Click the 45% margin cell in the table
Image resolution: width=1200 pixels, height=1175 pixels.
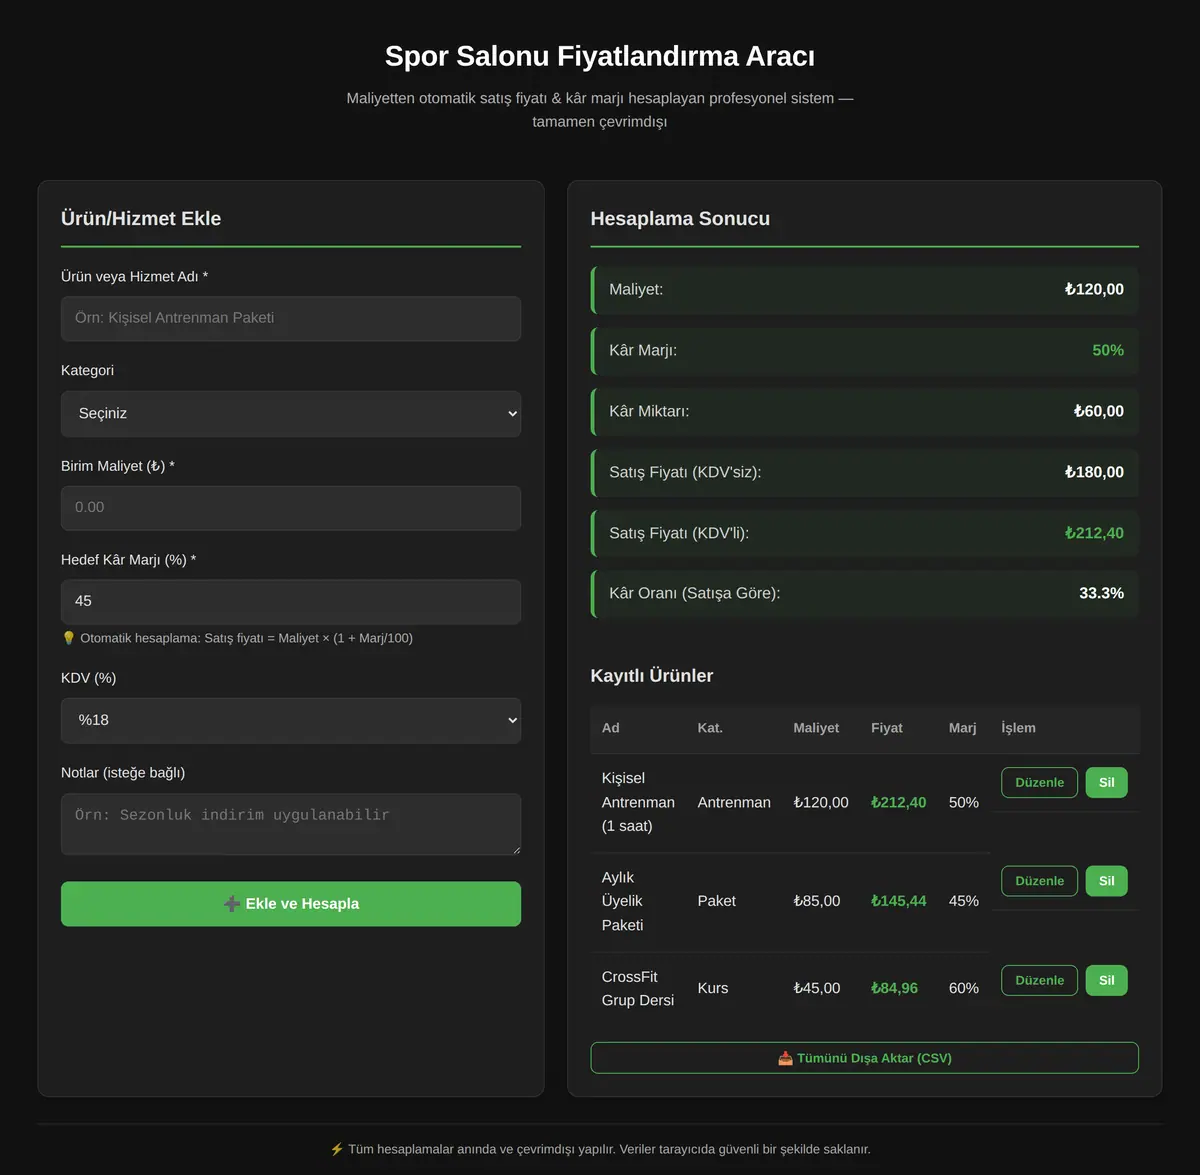pyautogui.click(x=964, y=901)
